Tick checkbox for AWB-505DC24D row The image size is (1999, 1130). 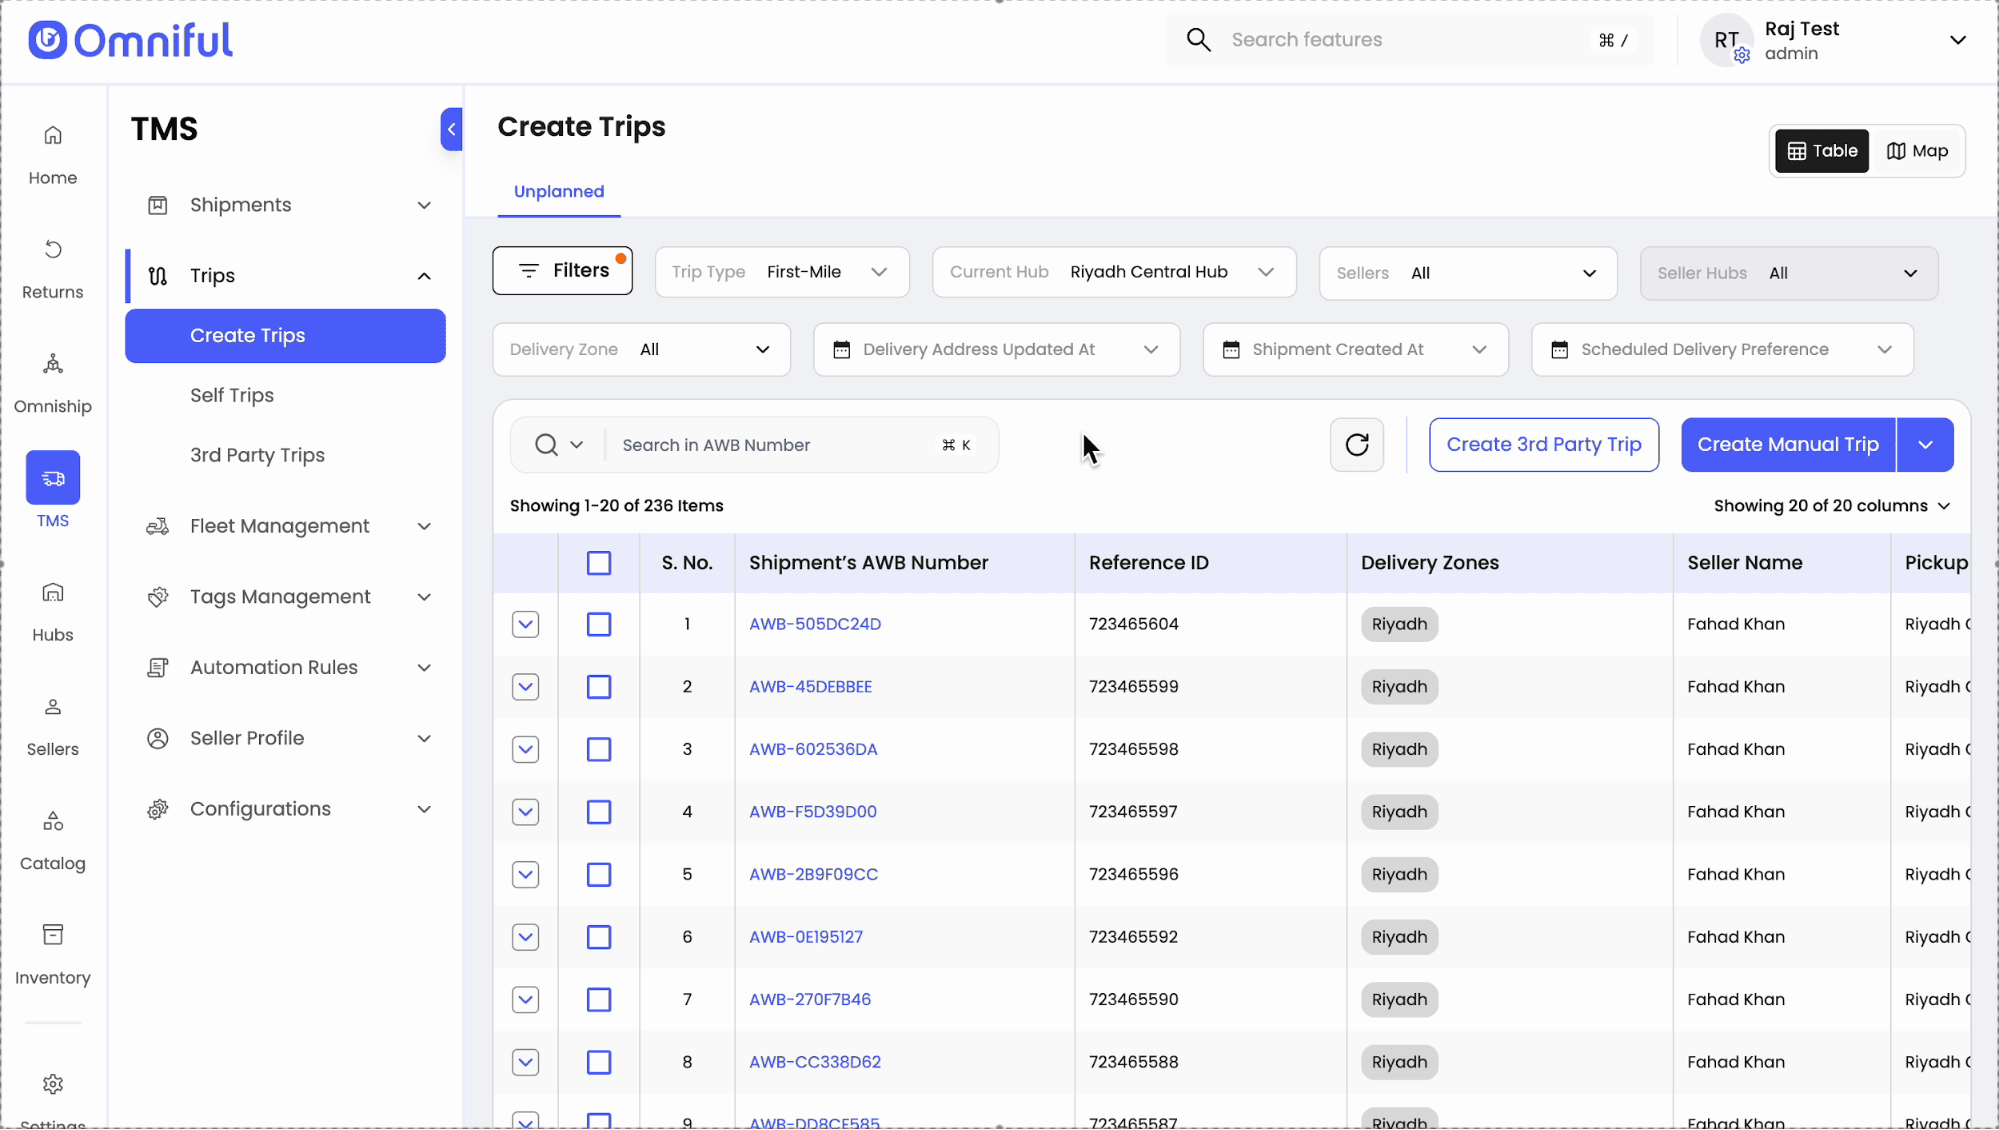pos(599,625)
